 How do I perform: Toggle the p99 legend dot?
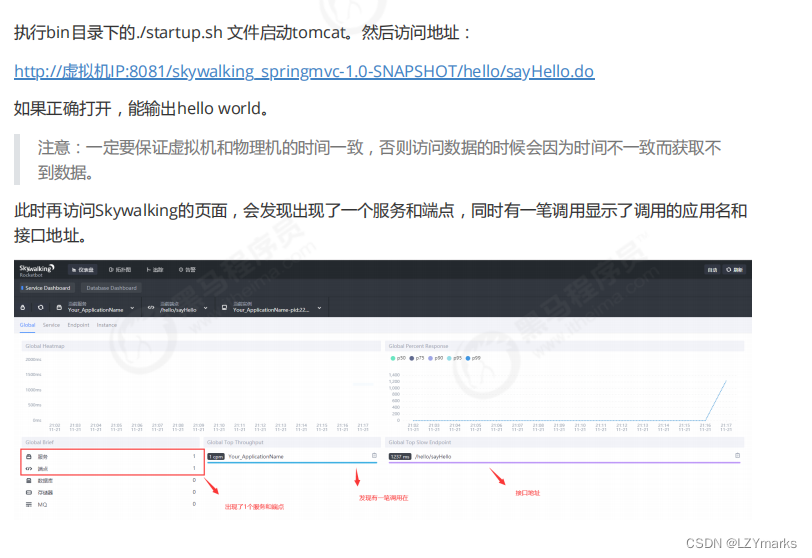click(468, 358)
